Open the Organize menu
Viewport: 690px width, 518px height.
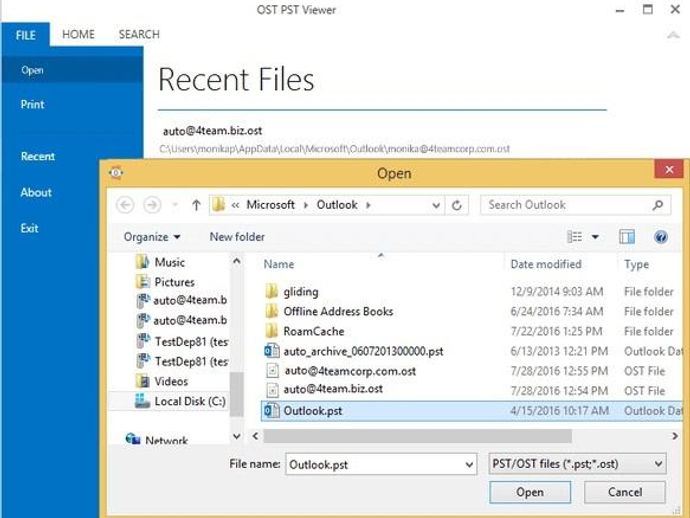click(x=152, y=237)
